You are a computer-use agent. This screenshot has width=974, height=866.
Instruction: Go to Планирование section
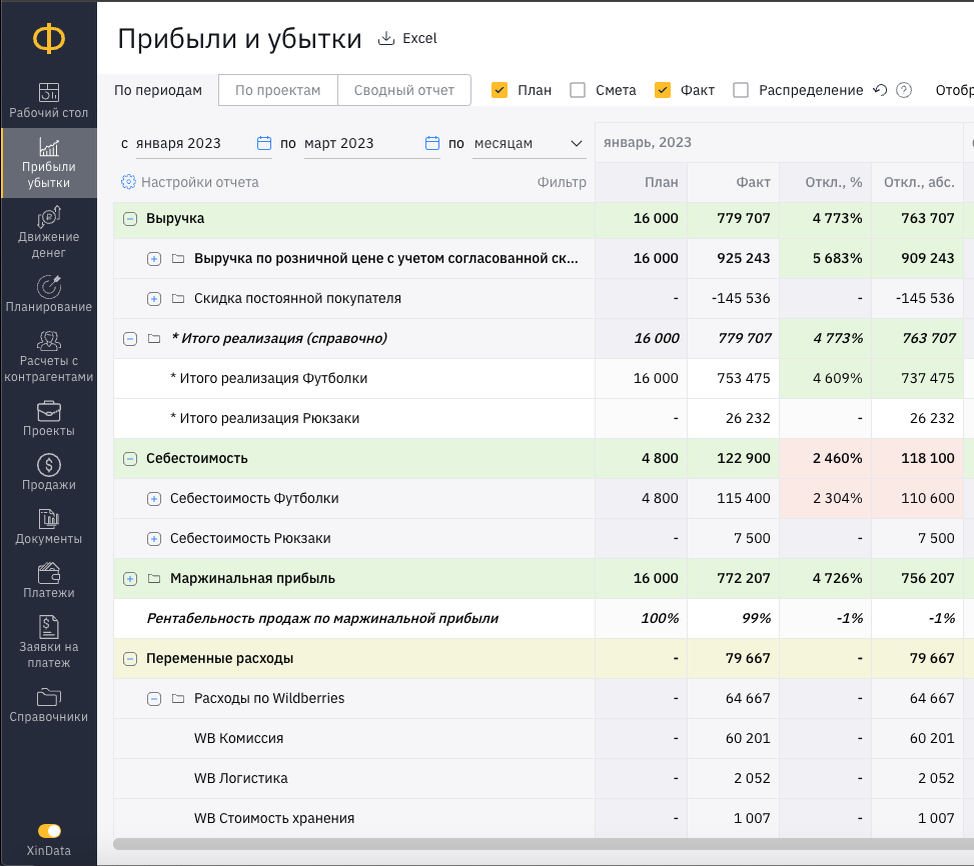coord(48,295)
